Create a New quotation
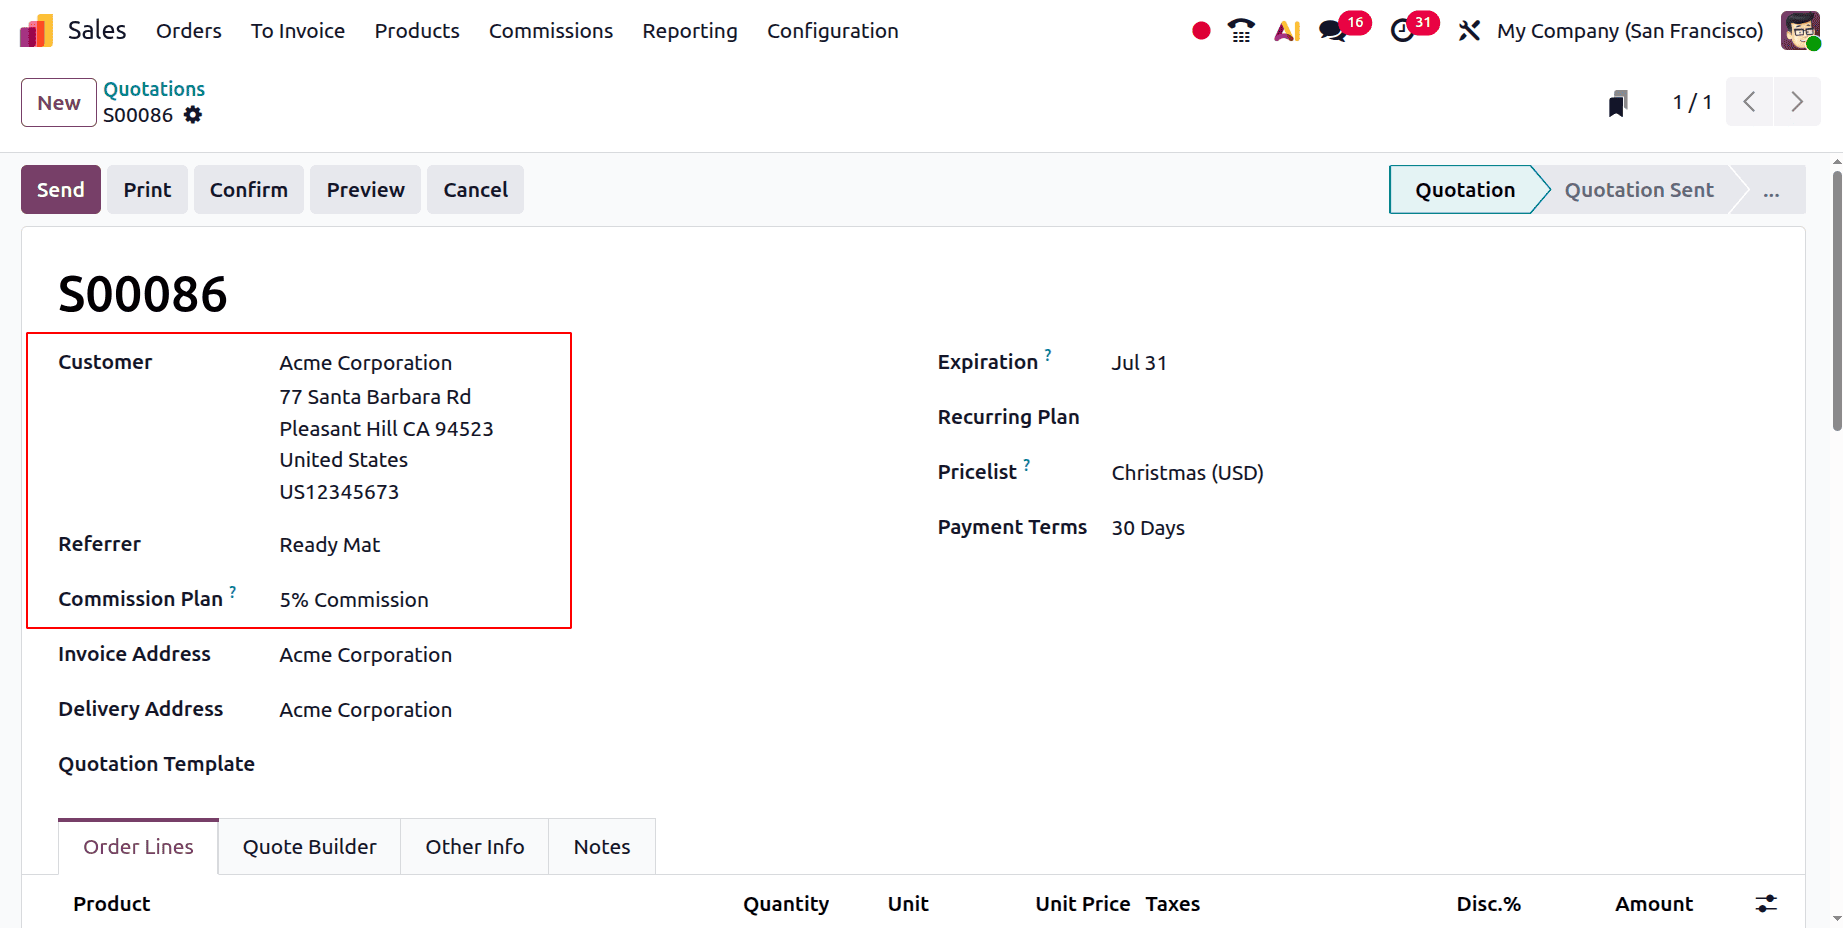The width and height of the screenshot is (1843, 928). pos(59,103)
